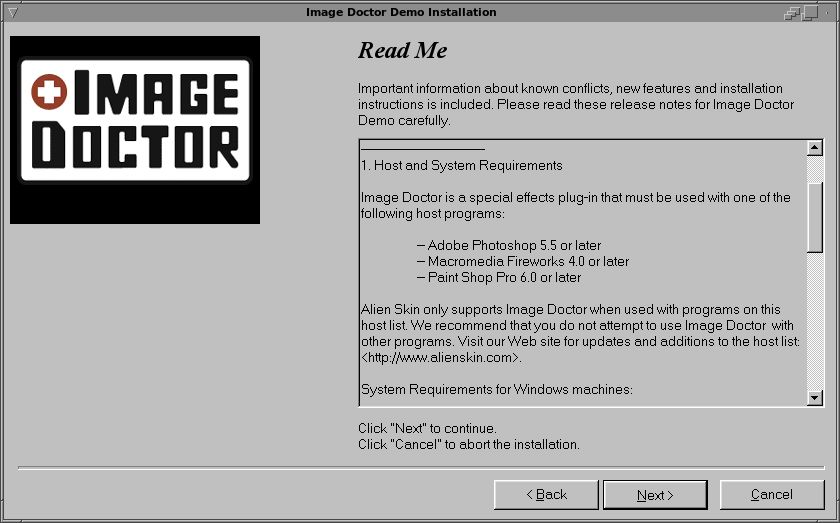This screenshot has width=840, height=523.
Task: Click the Paint Shop Pro 6.0 or later line
Action: point(499,278)
